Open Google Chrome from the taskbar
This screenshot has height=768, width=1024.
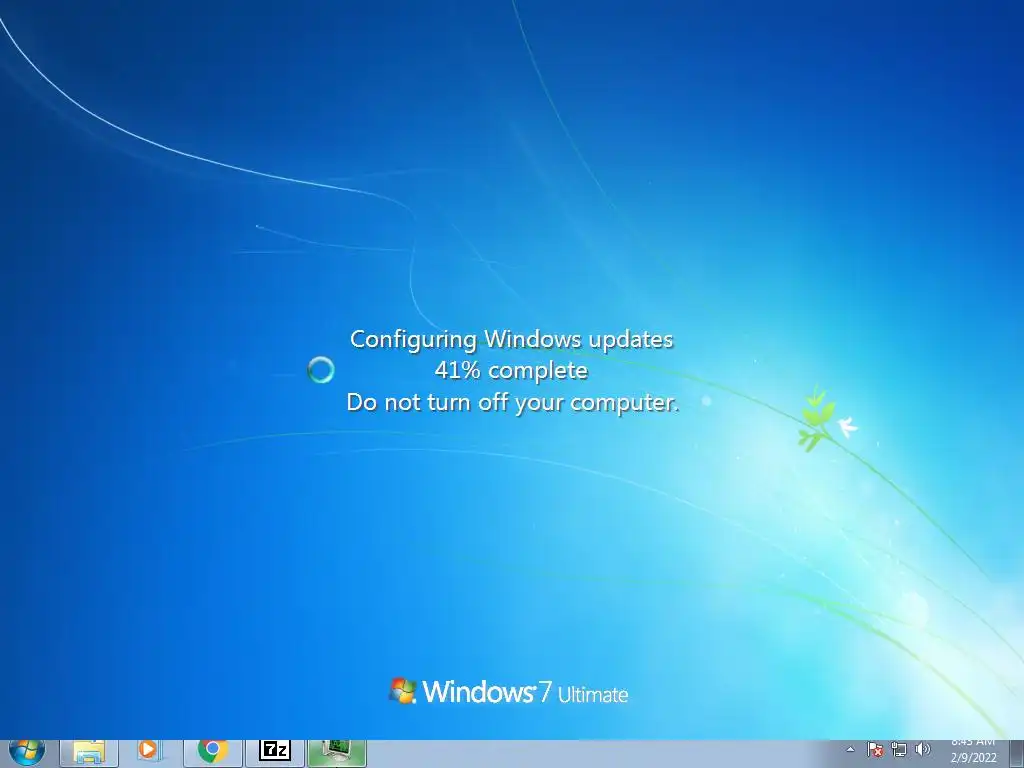click(212, 754)
